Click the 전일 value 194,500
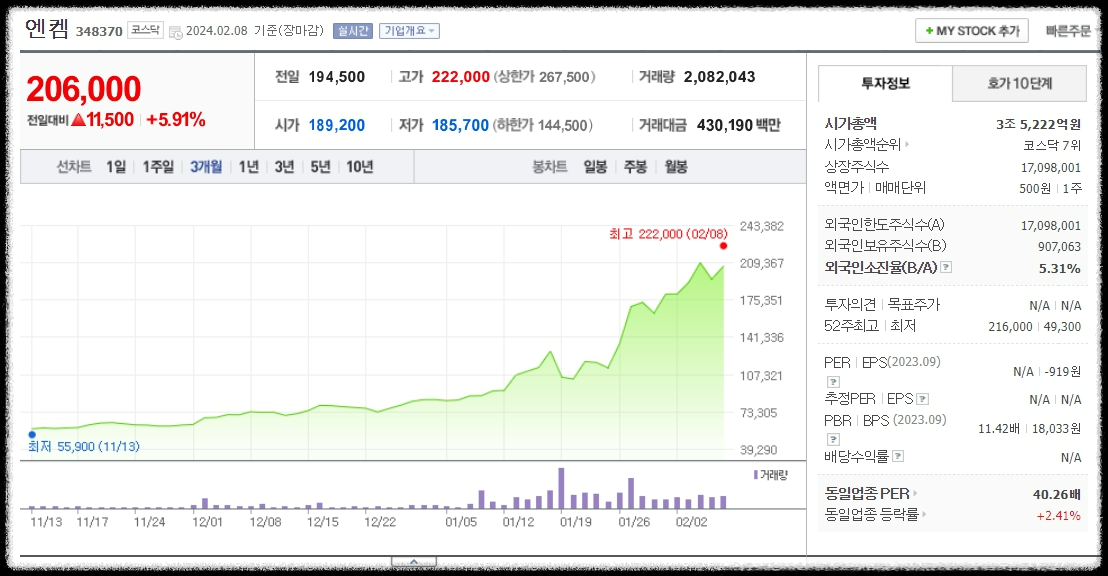This screenshot has width=1108, height=576. (x=337, y=77)
